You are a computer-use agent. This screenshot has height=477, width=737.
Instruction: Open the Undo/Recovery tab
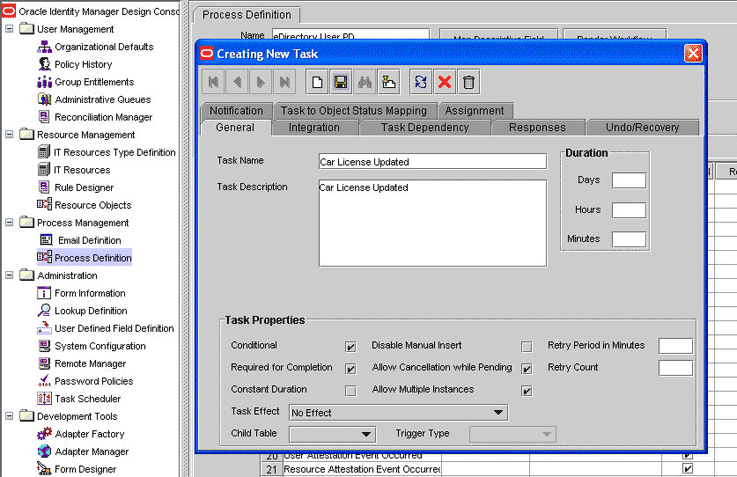click(642, 127)
